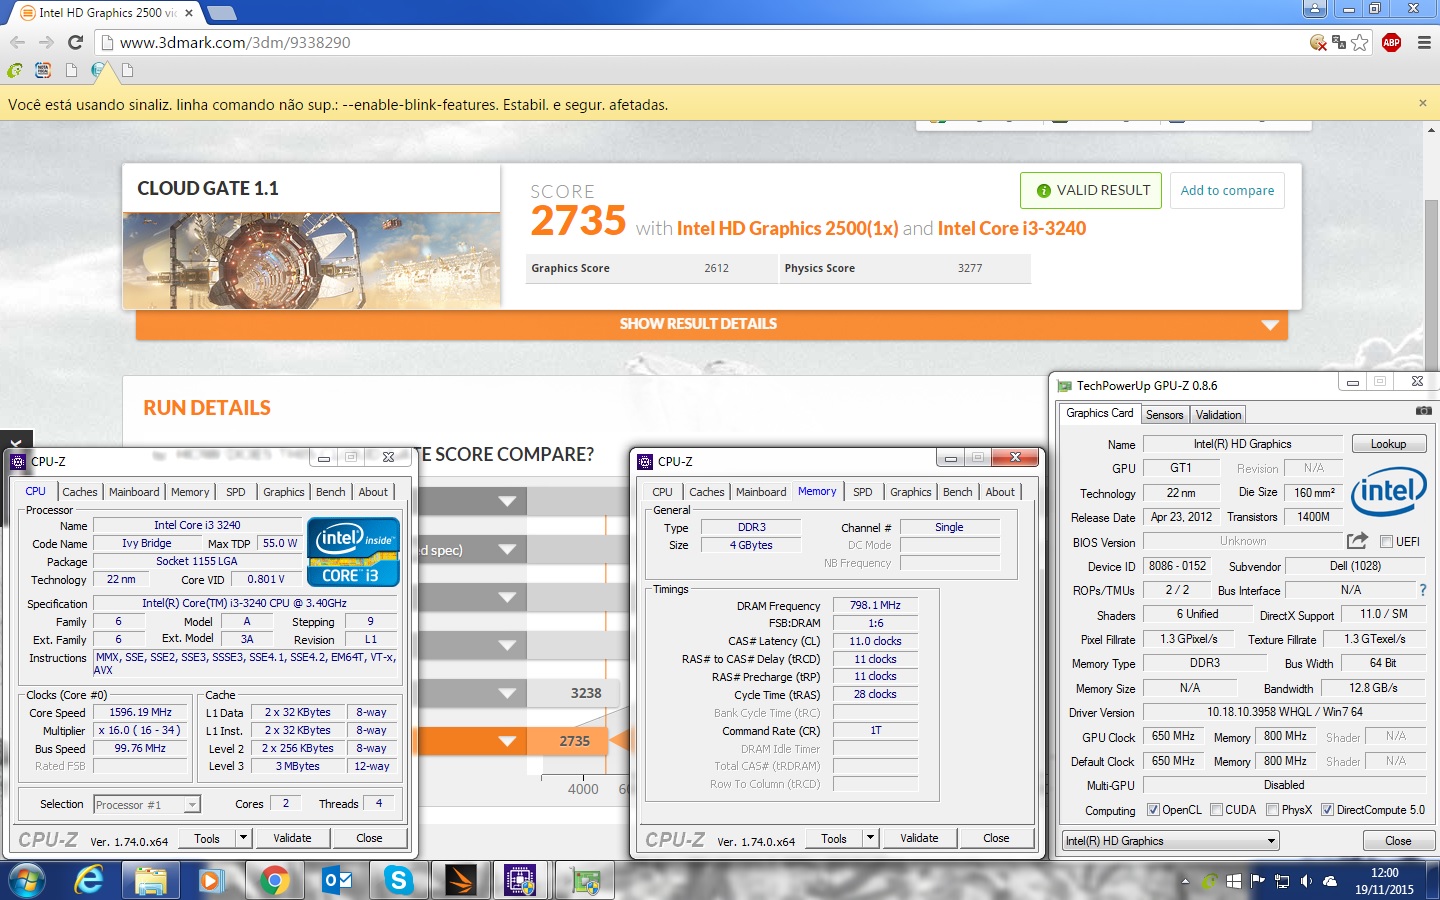This screenshot has width=1440, height=900.
Task: Expand Show Result Details bar
Action: 711,324
